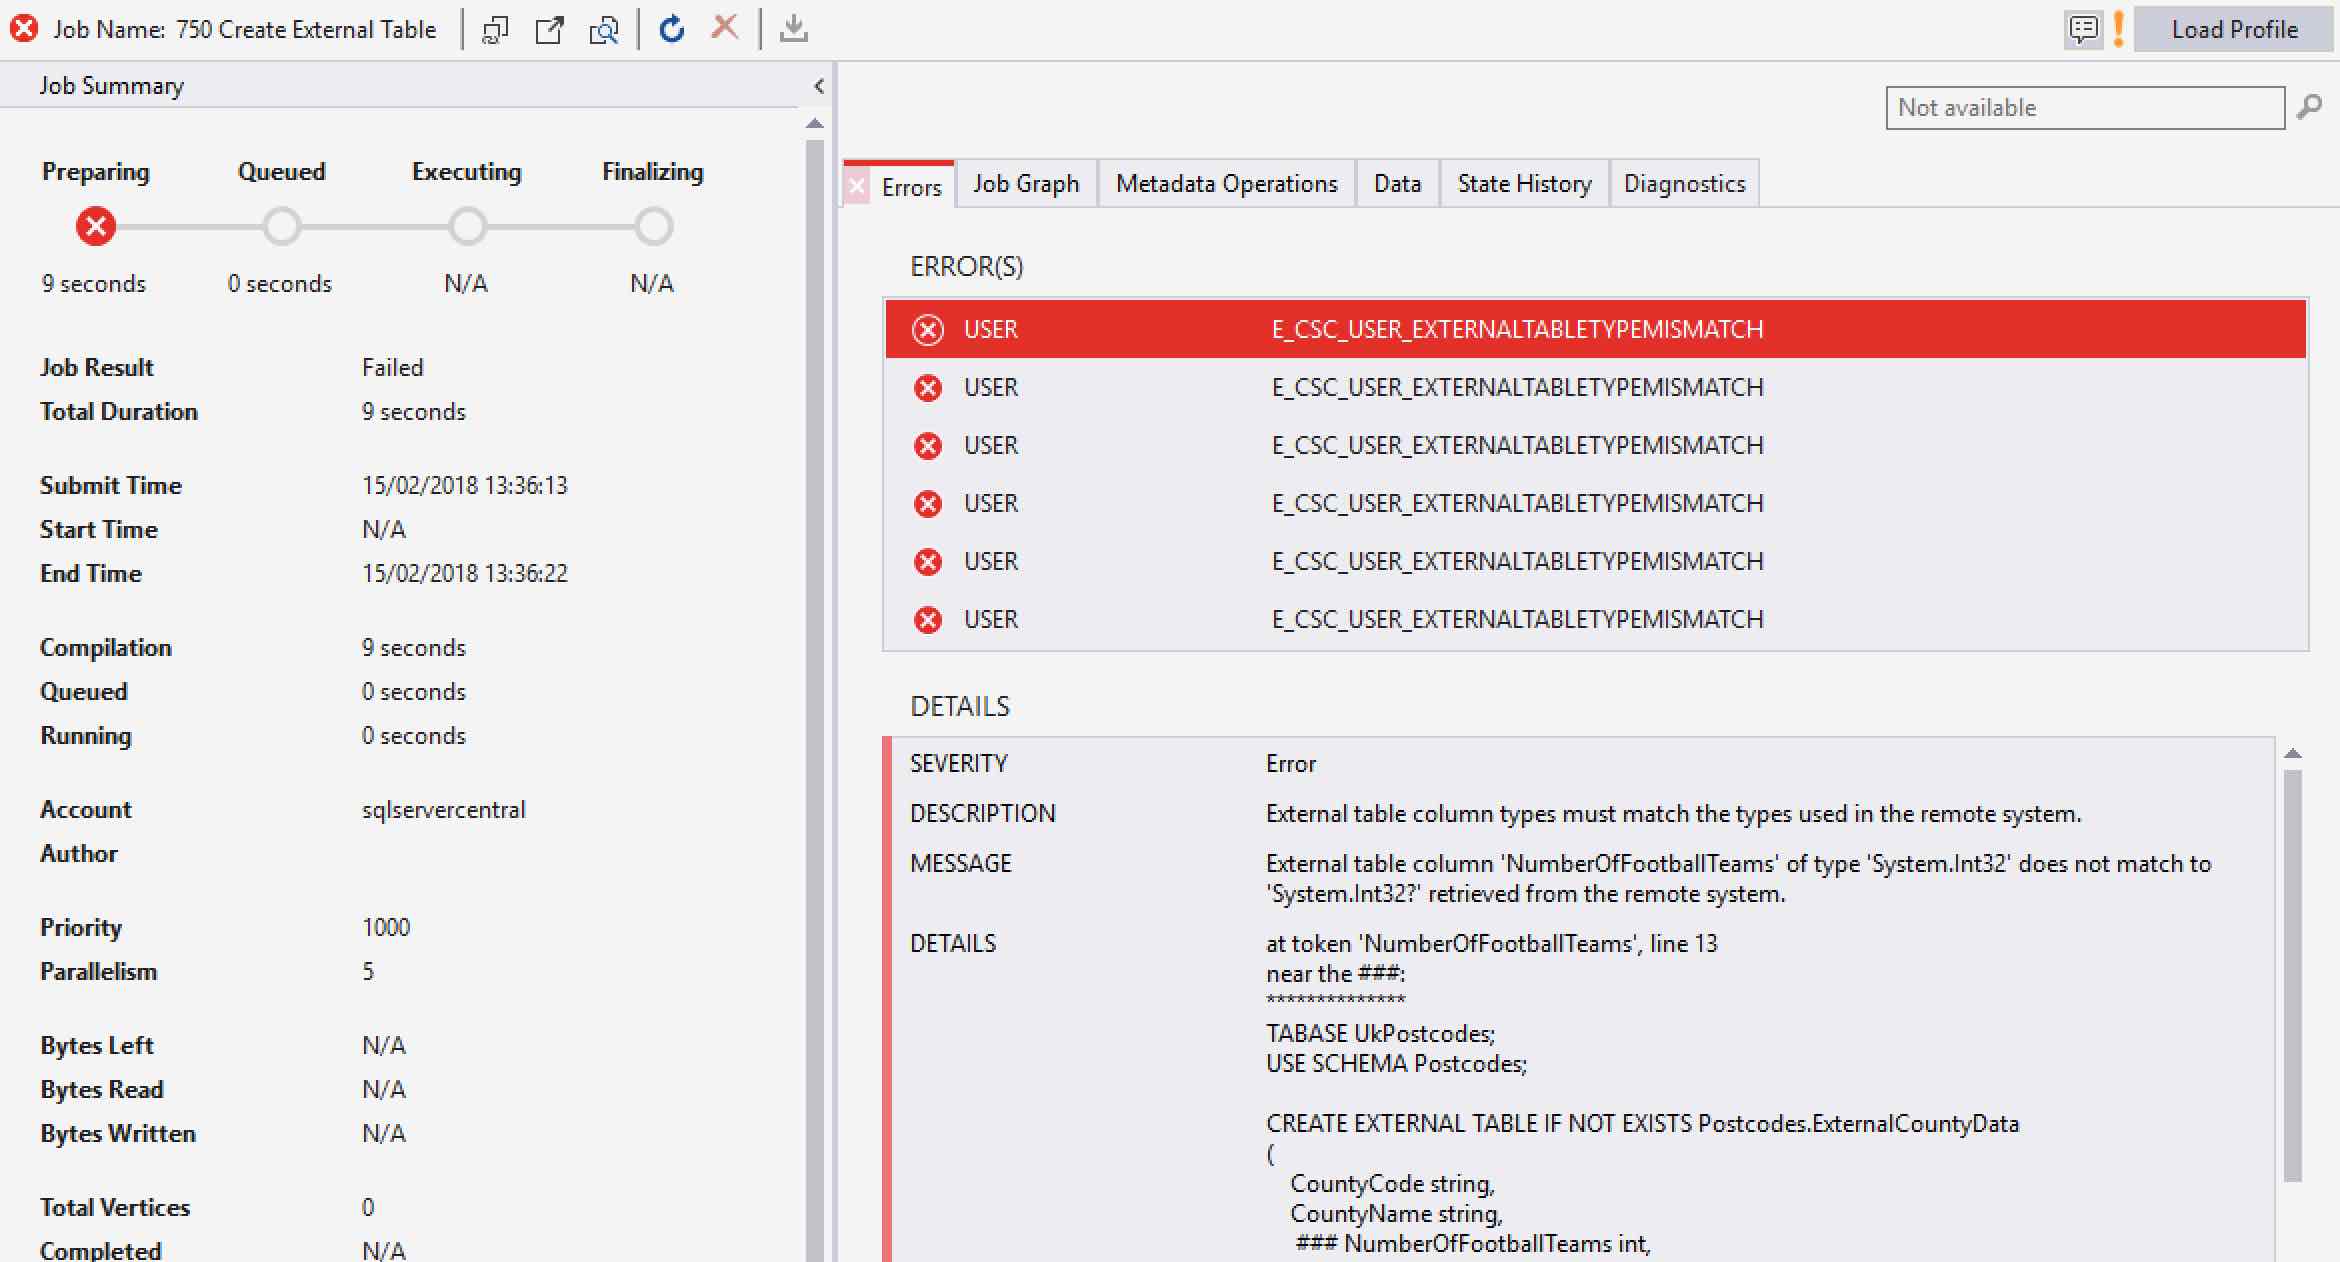
Task: Click the red X cancel job icon
Action: pyautogui.click(x=725, y=27)
